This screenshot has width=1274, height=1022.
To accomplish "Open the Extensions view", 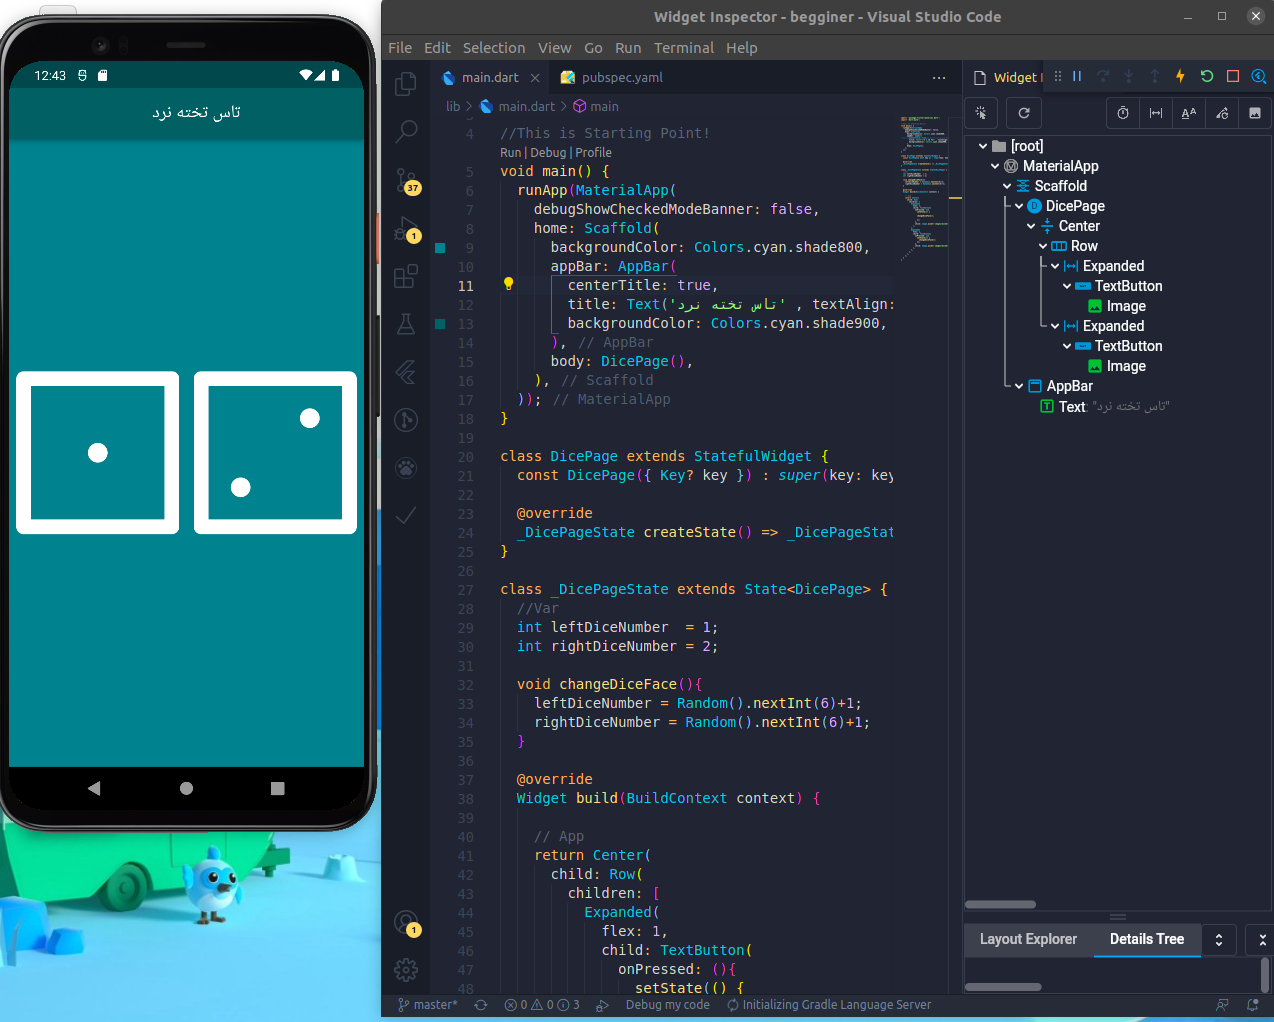I will coord(406,276).
